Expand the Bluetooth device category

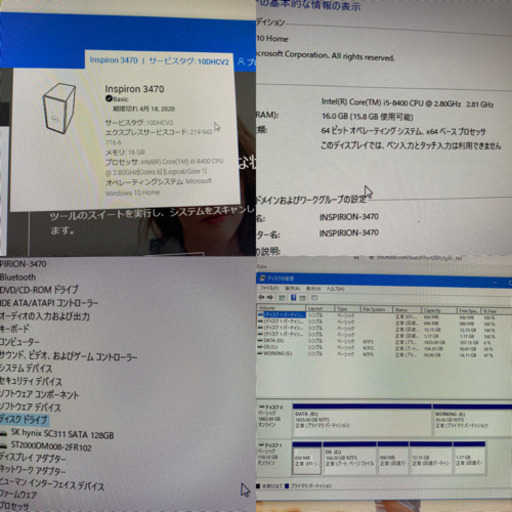click(18, 277)
